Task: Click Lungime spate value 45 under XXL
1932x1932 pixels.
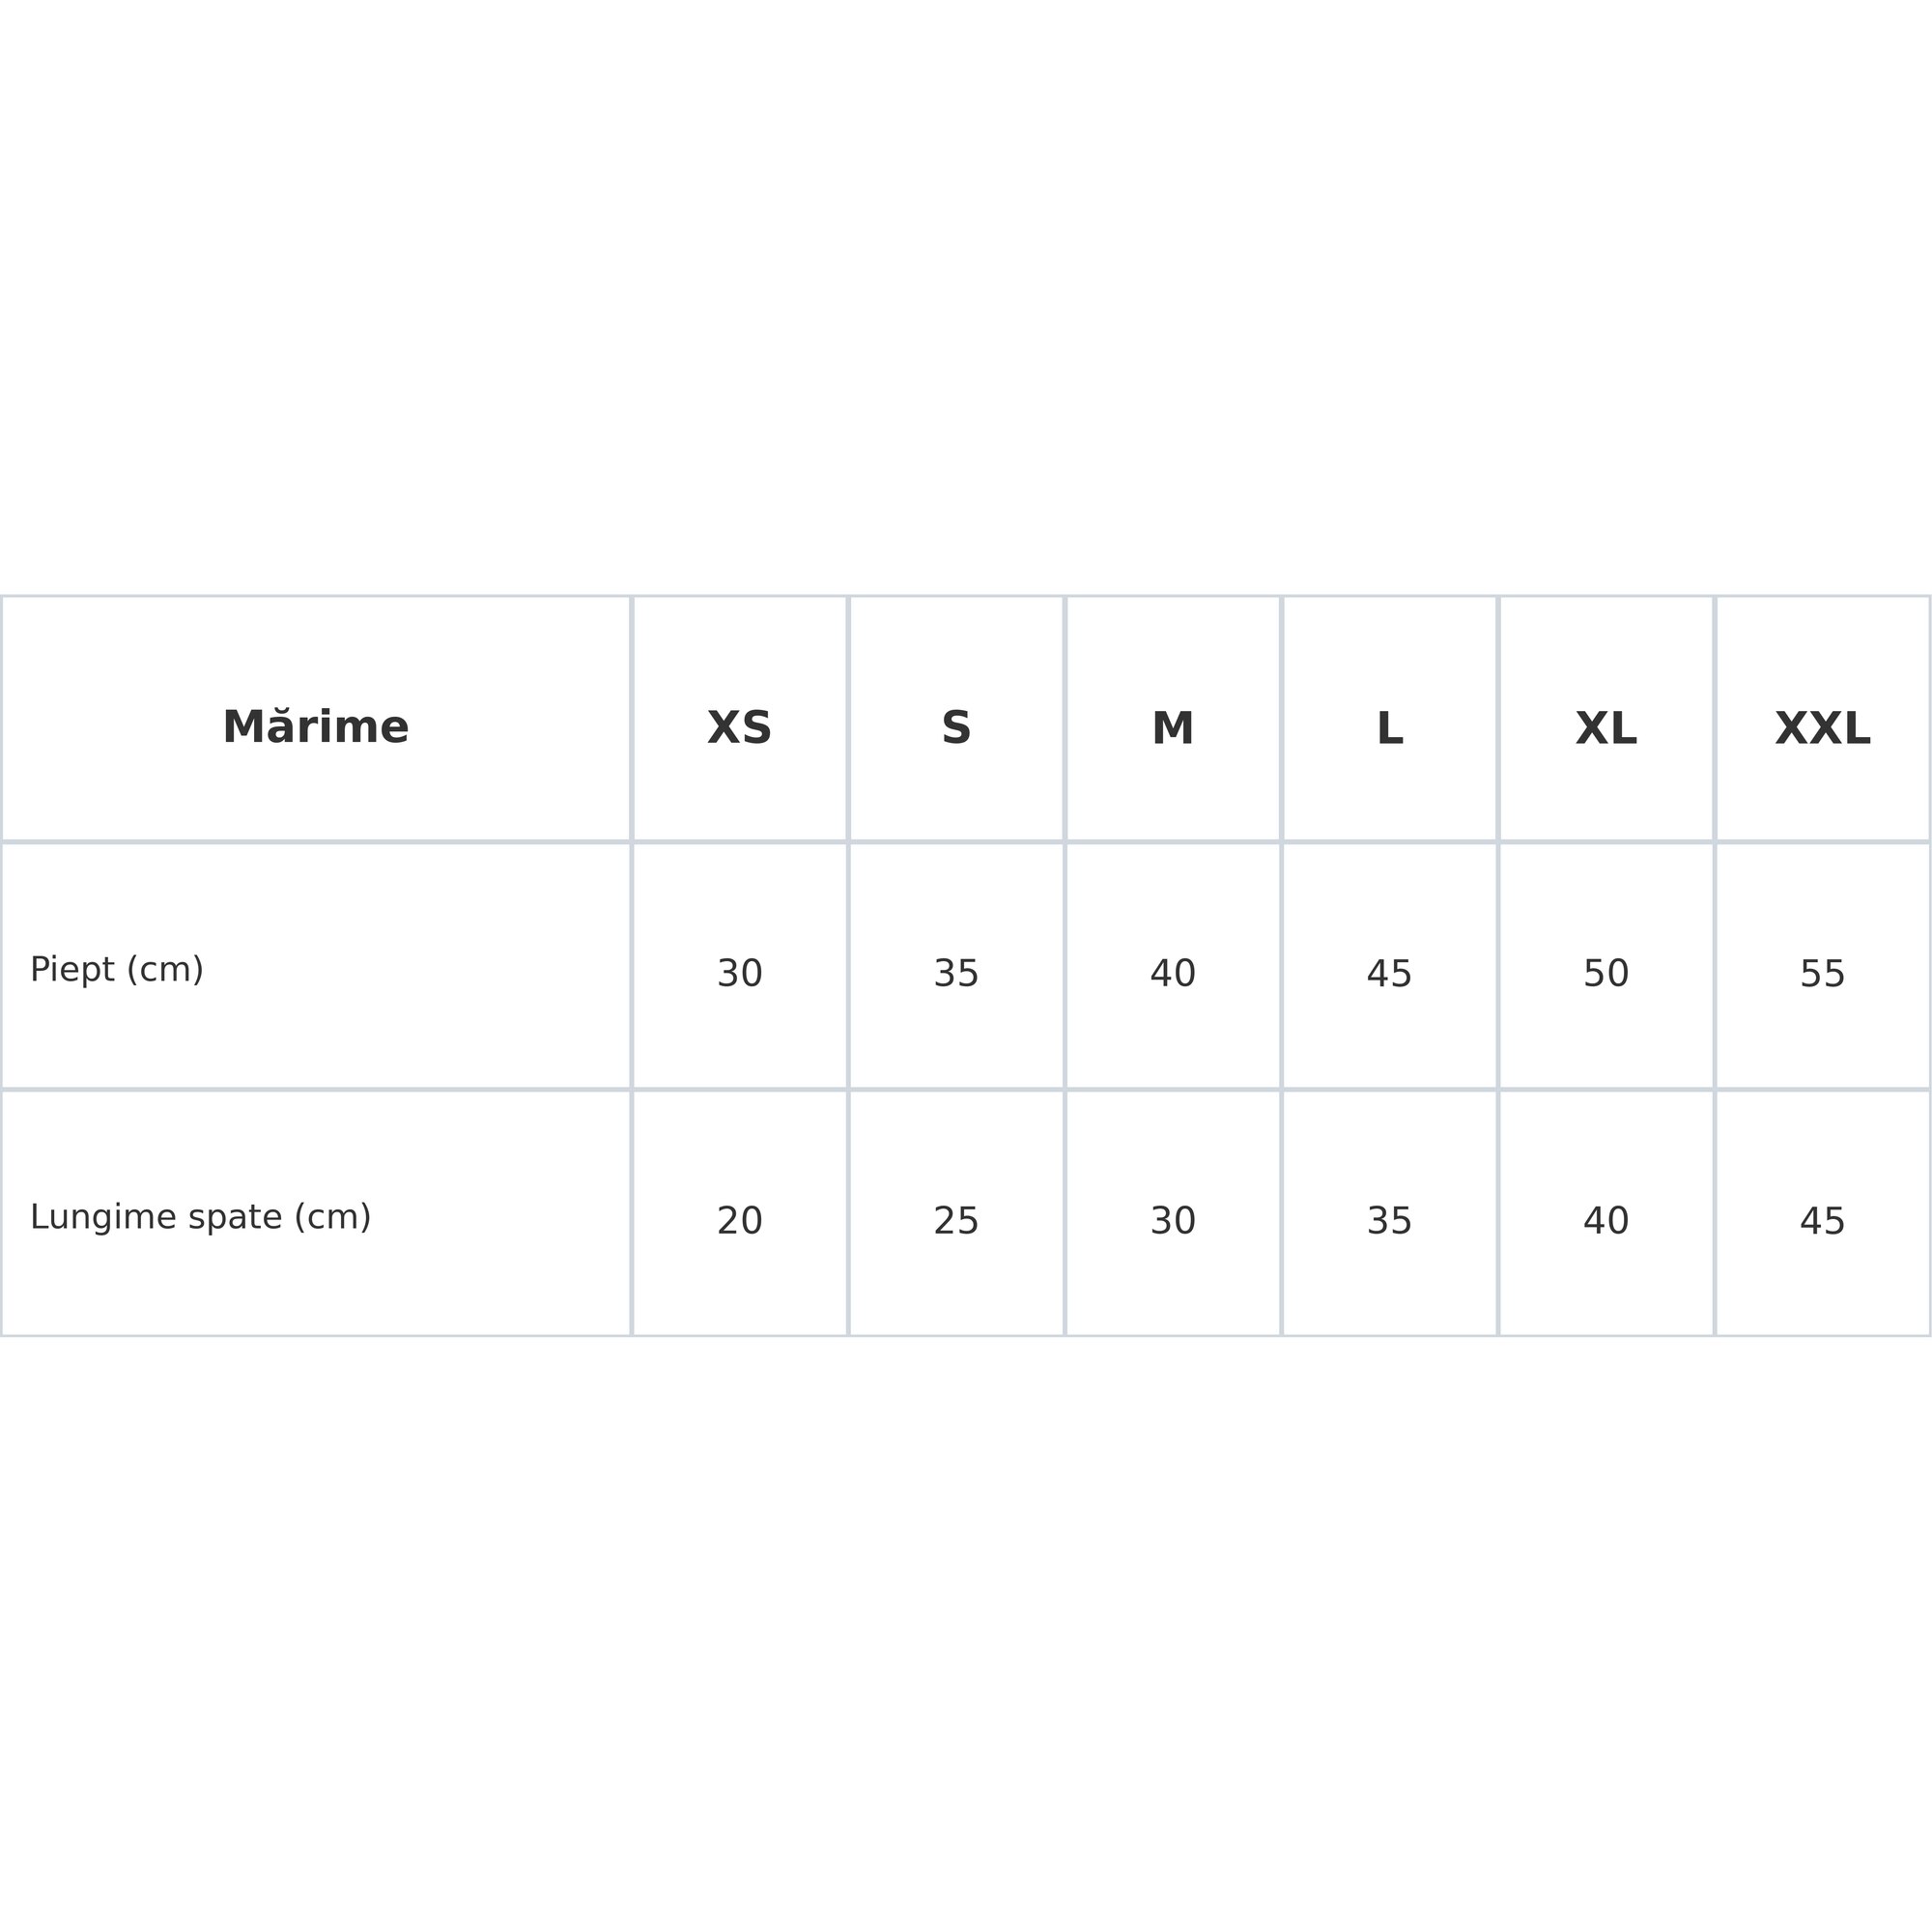Action: 1822,1221
